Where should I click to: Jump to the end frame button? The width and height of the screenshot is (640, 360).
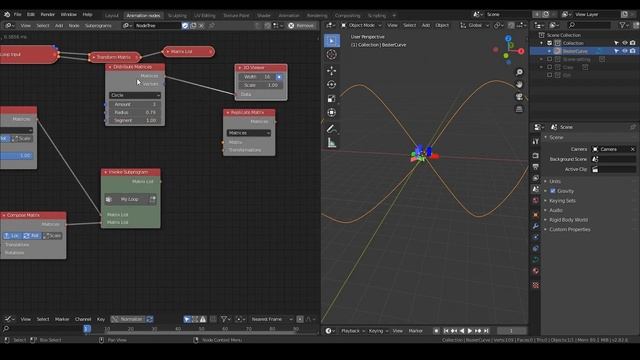pyautogui.click(x=486, y=331)
